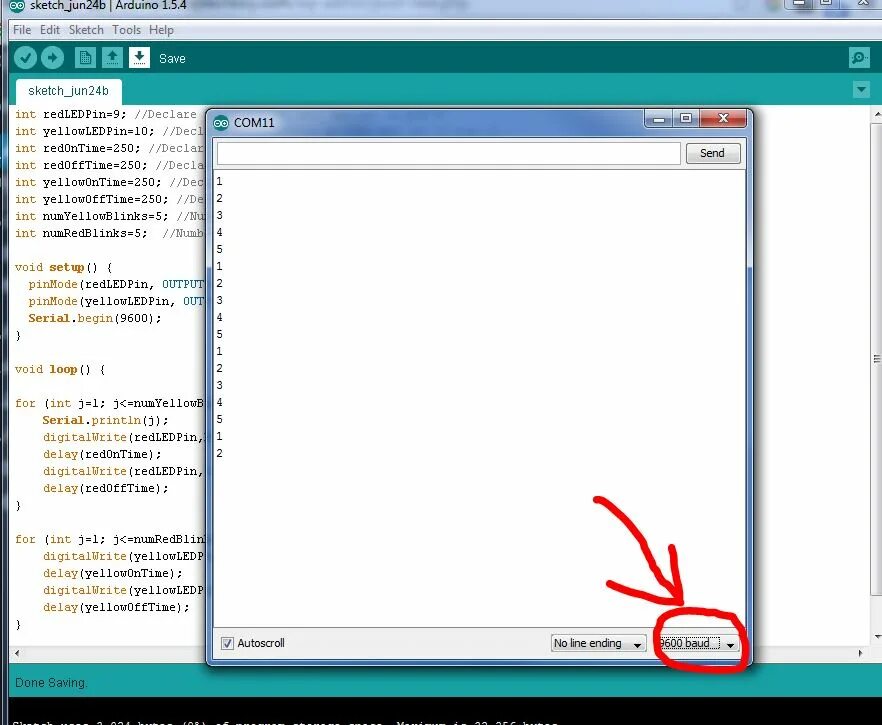Click the delay(redOnTime); line
Viewport: 882px width, 725px height.
click(102, 454)
